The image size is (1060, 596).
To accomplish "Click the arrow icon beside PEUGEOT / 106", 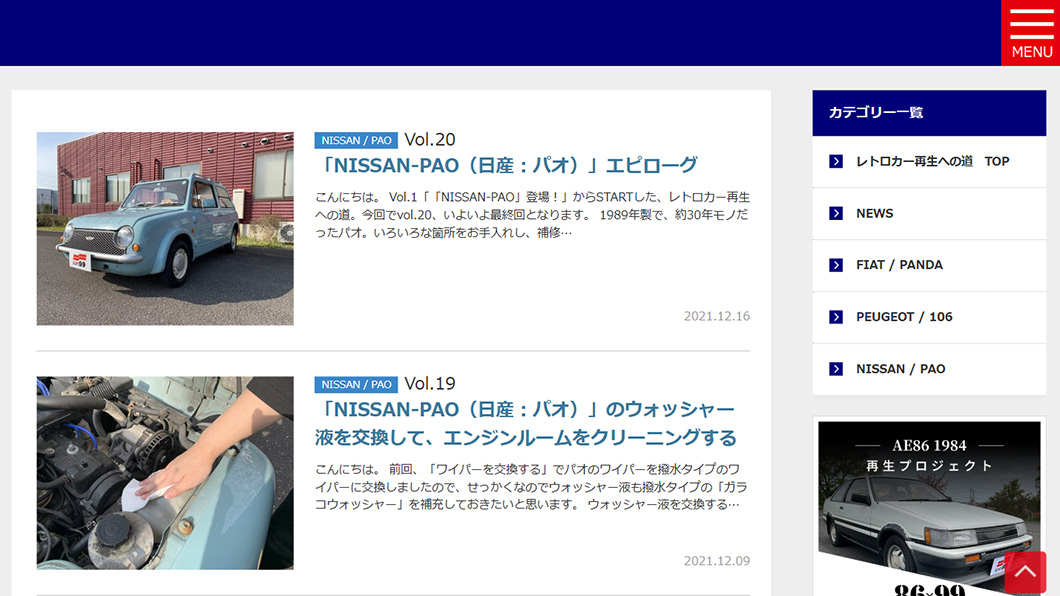I will coord(836,316).
